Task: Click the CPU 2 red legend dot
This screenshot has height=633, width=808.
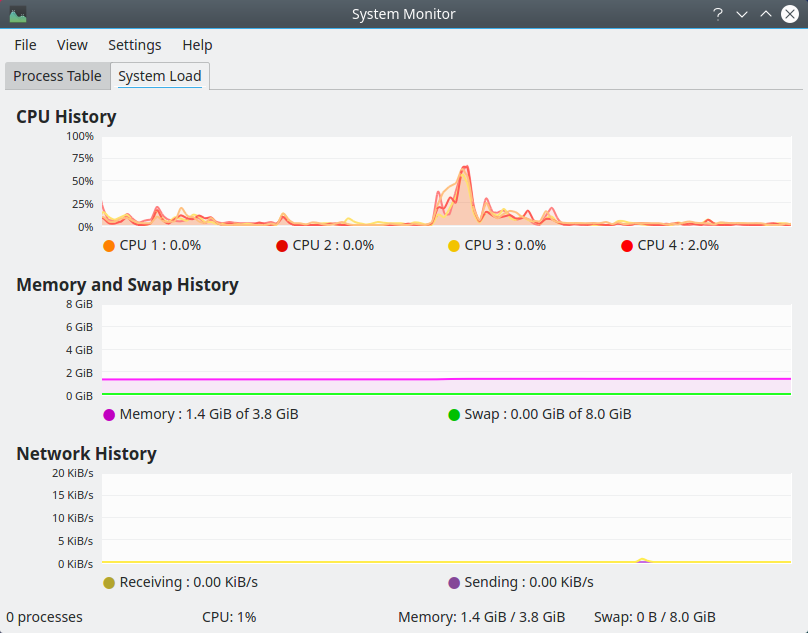Action: (282, 245)
